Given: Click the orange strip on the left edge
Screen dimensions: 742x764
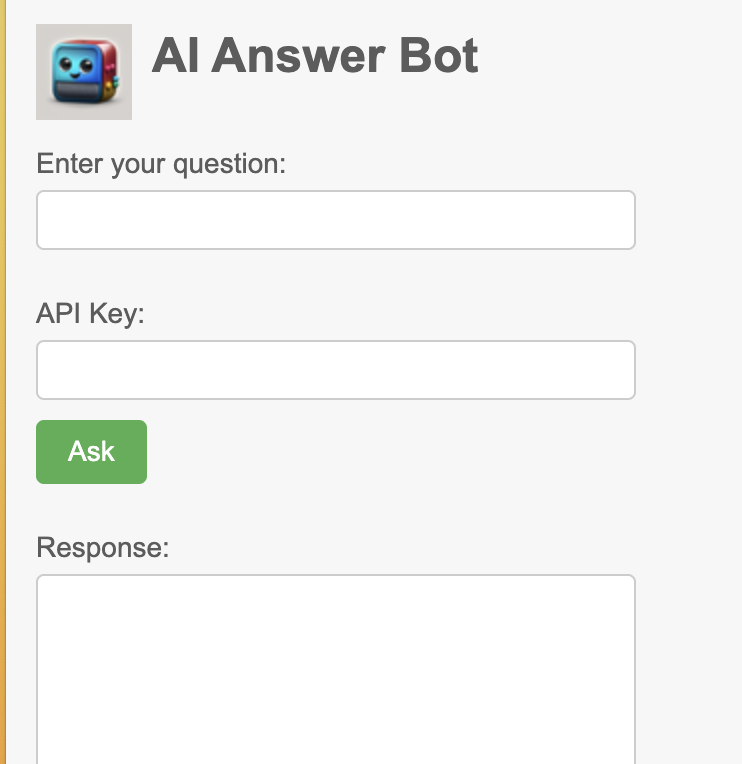Looking at the screenshot, I should click(3, 400).
